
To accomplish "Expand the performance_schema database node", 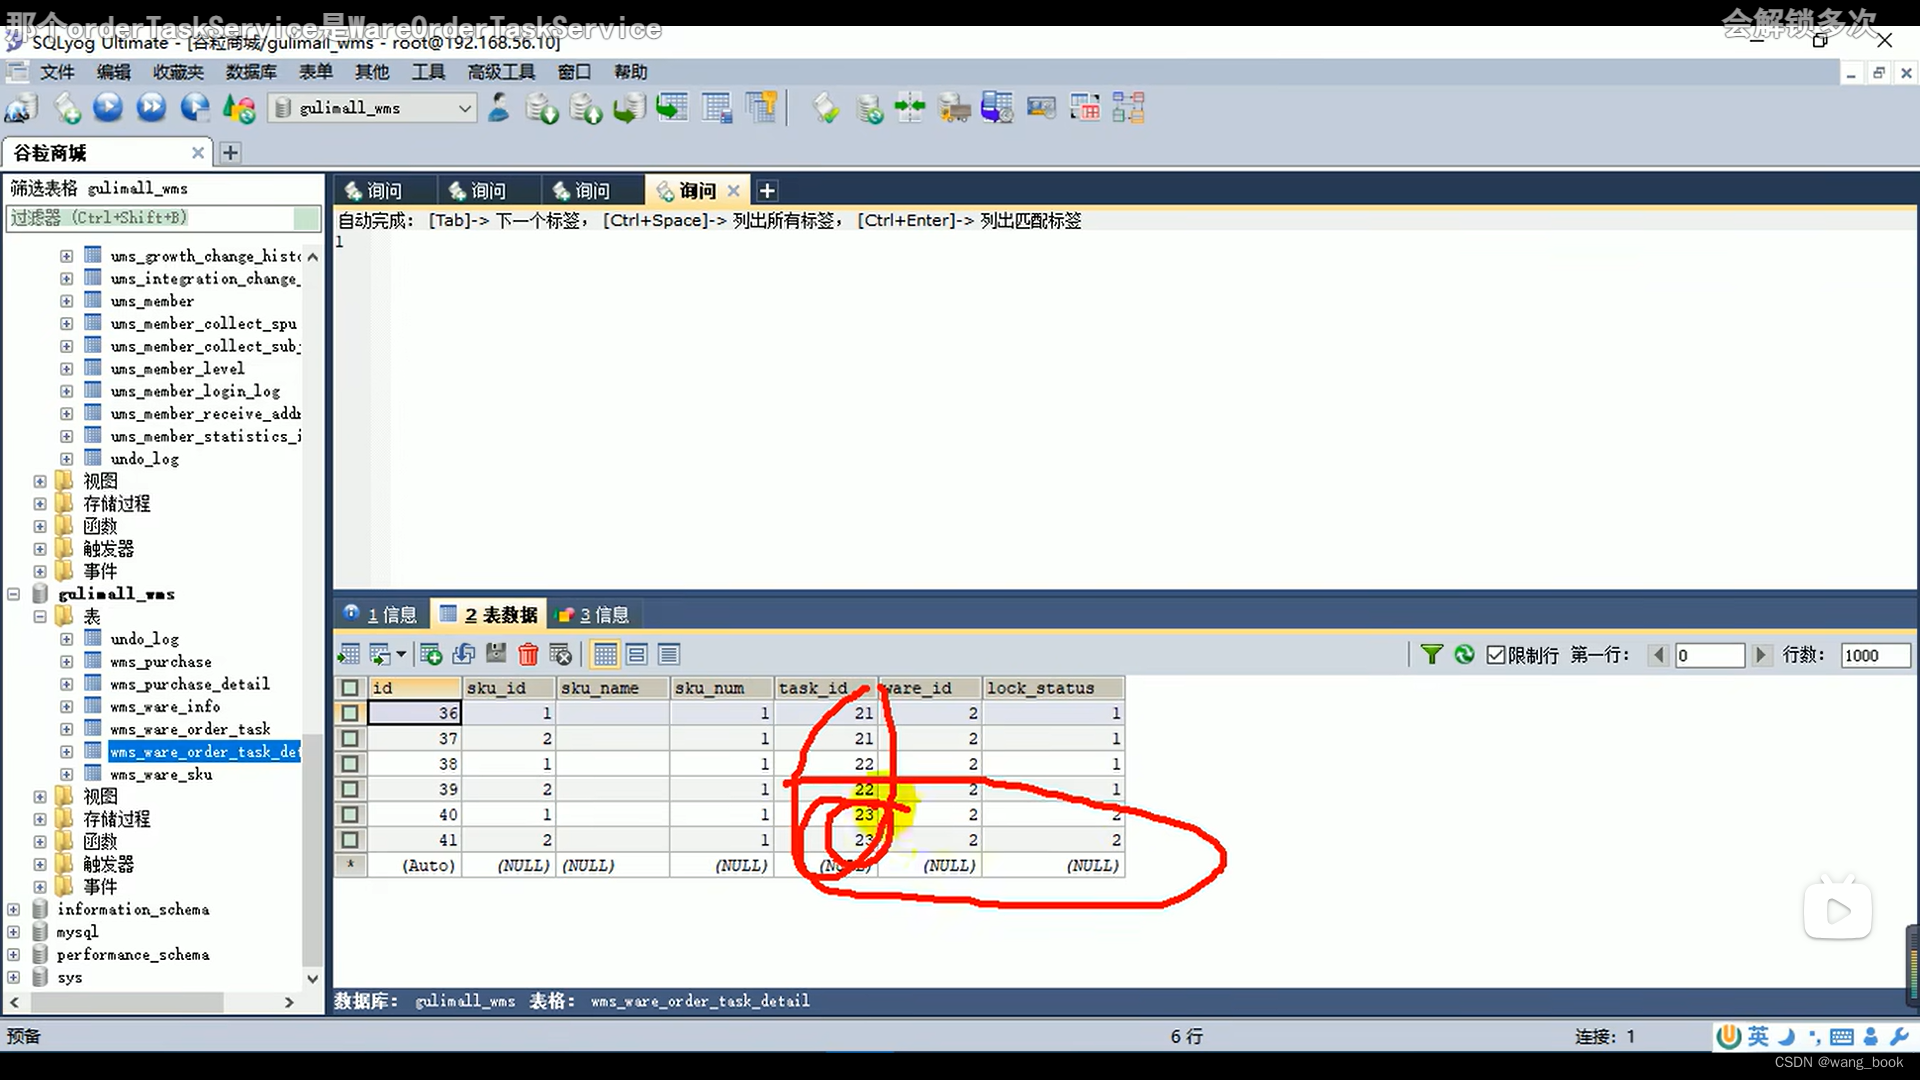I will tap(14, 955).
